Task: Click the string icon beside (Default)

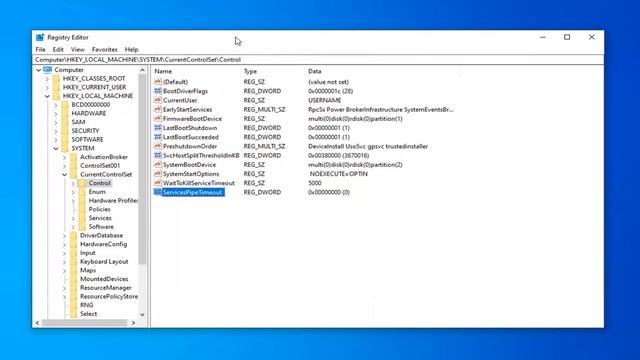Action: pos(158,82)
